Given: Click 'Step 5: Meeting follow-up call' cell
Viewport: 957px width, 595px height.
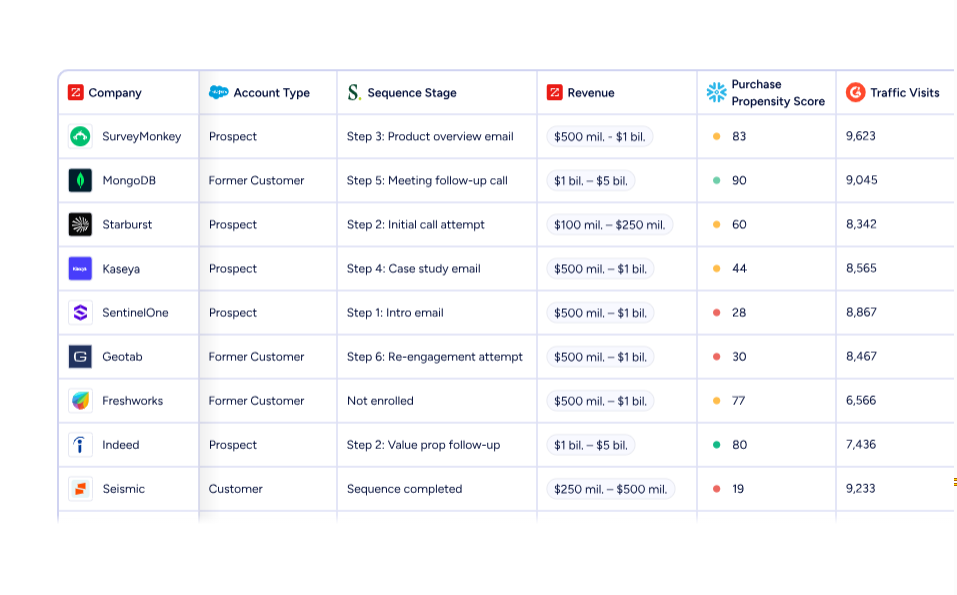Looking at the screenshot, I should click(427, 180).
